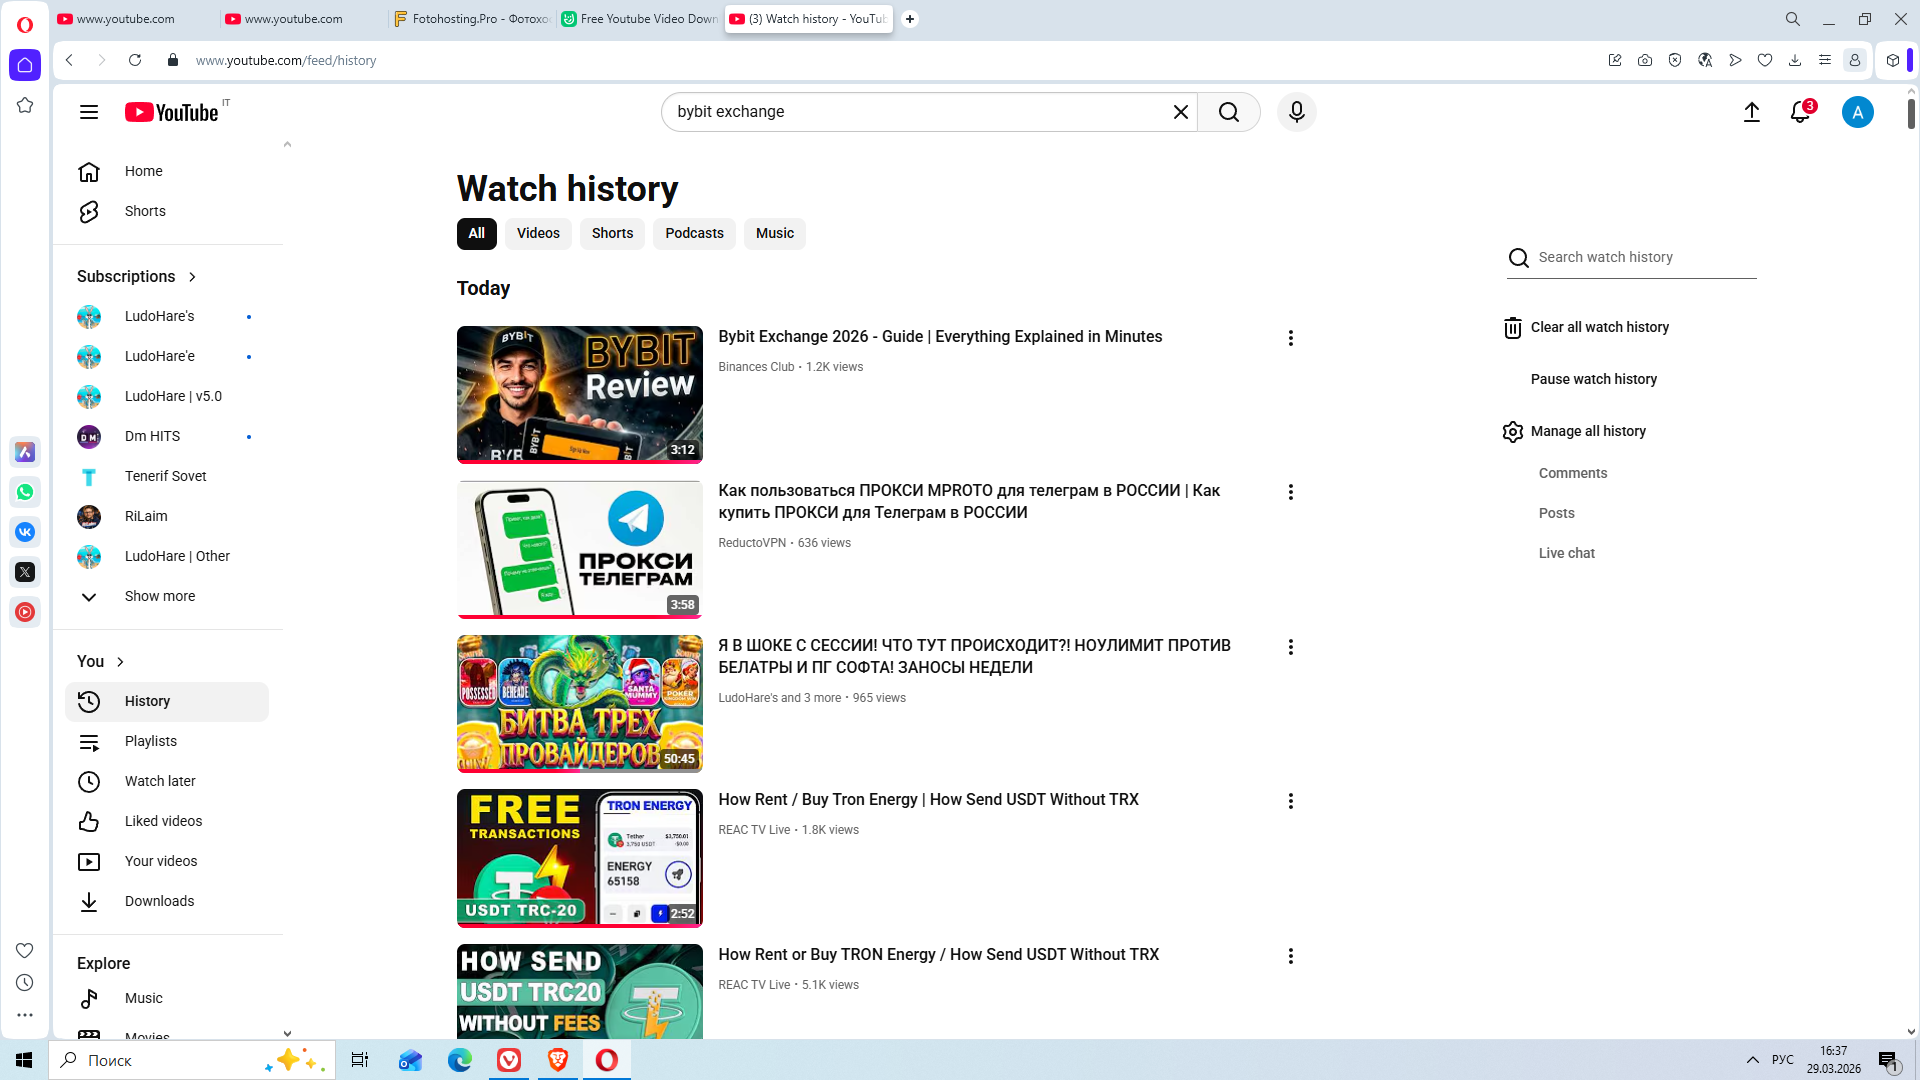Select the Shorts filter chip
The width and height of the screenshot is (1920, 1080).
(x=612, y=233)
